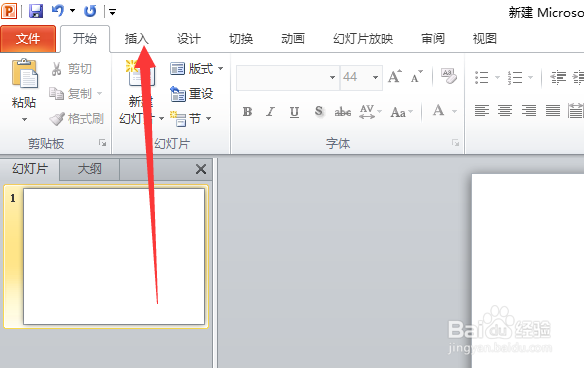Image resolution: width=584 pixels, height=368 pixels.
Task: Open the font color dropdown arrow
Action: (x=454, y=111)
